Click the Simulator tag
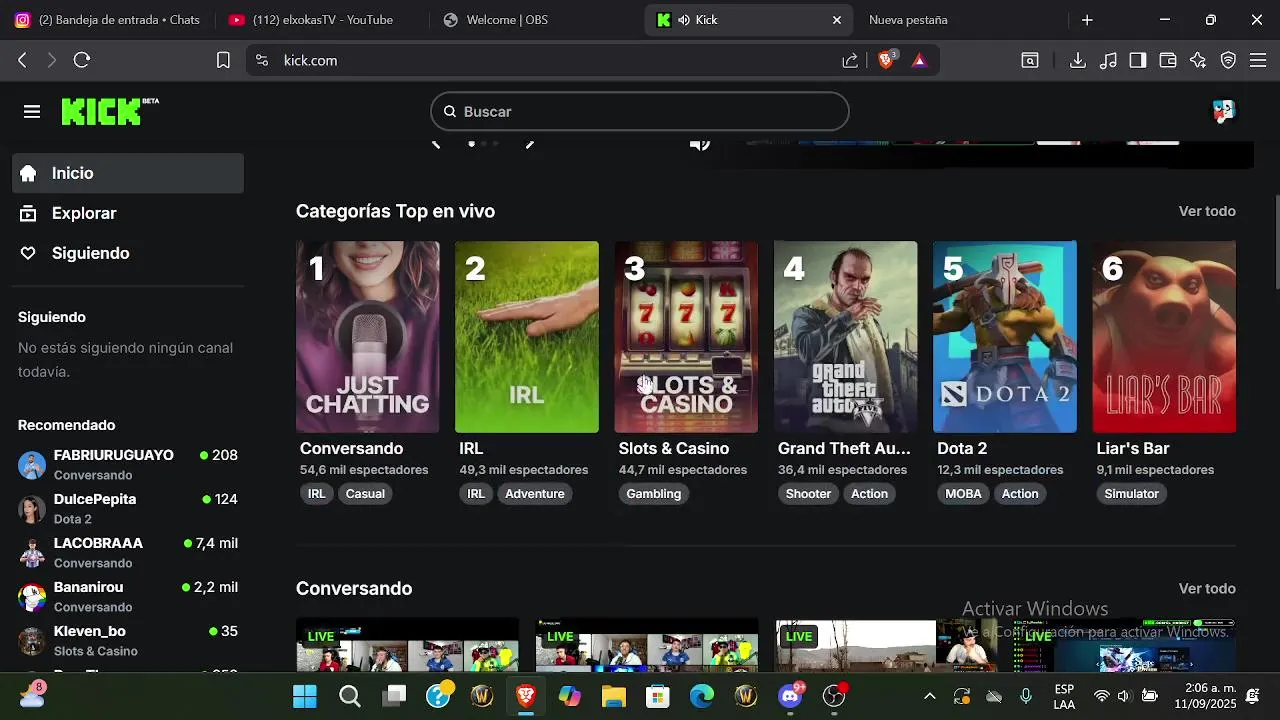 [1131, 493]
